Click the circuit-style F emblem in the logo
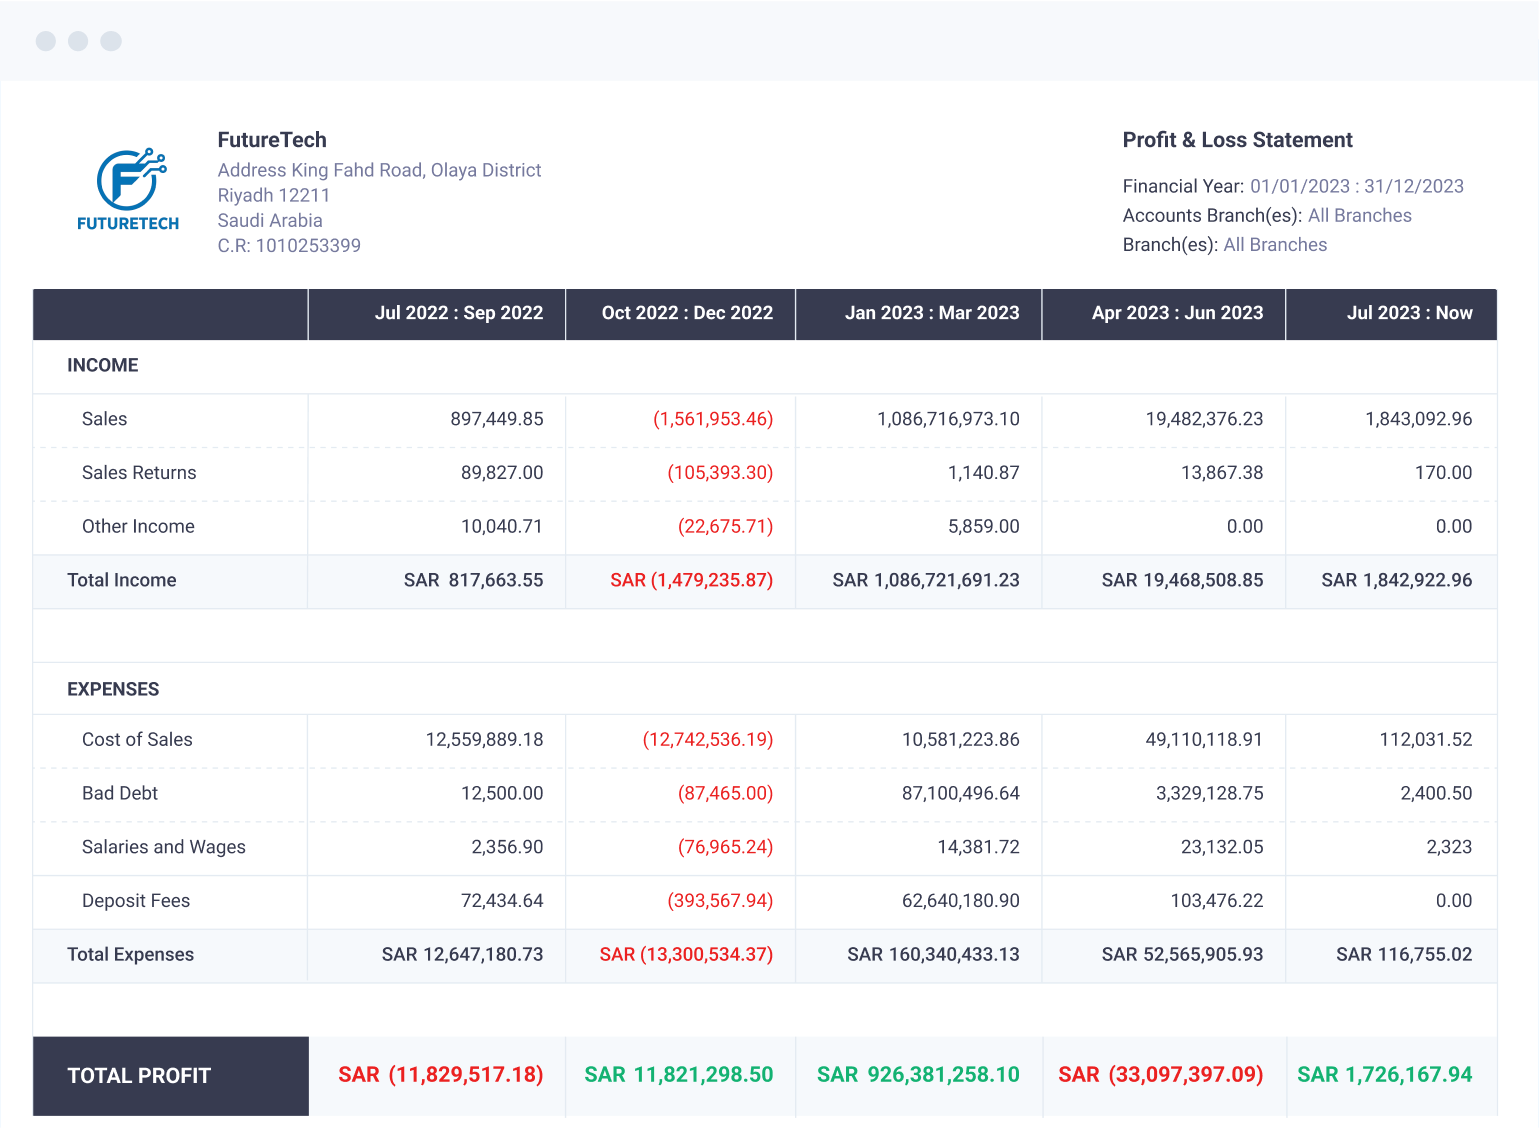1539x1128 pixels. 127,180
